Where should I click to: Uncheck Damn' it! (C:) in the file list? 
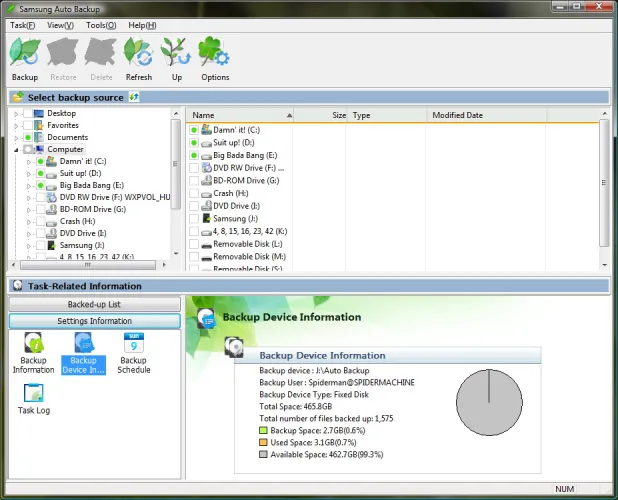tap(194, 130)
